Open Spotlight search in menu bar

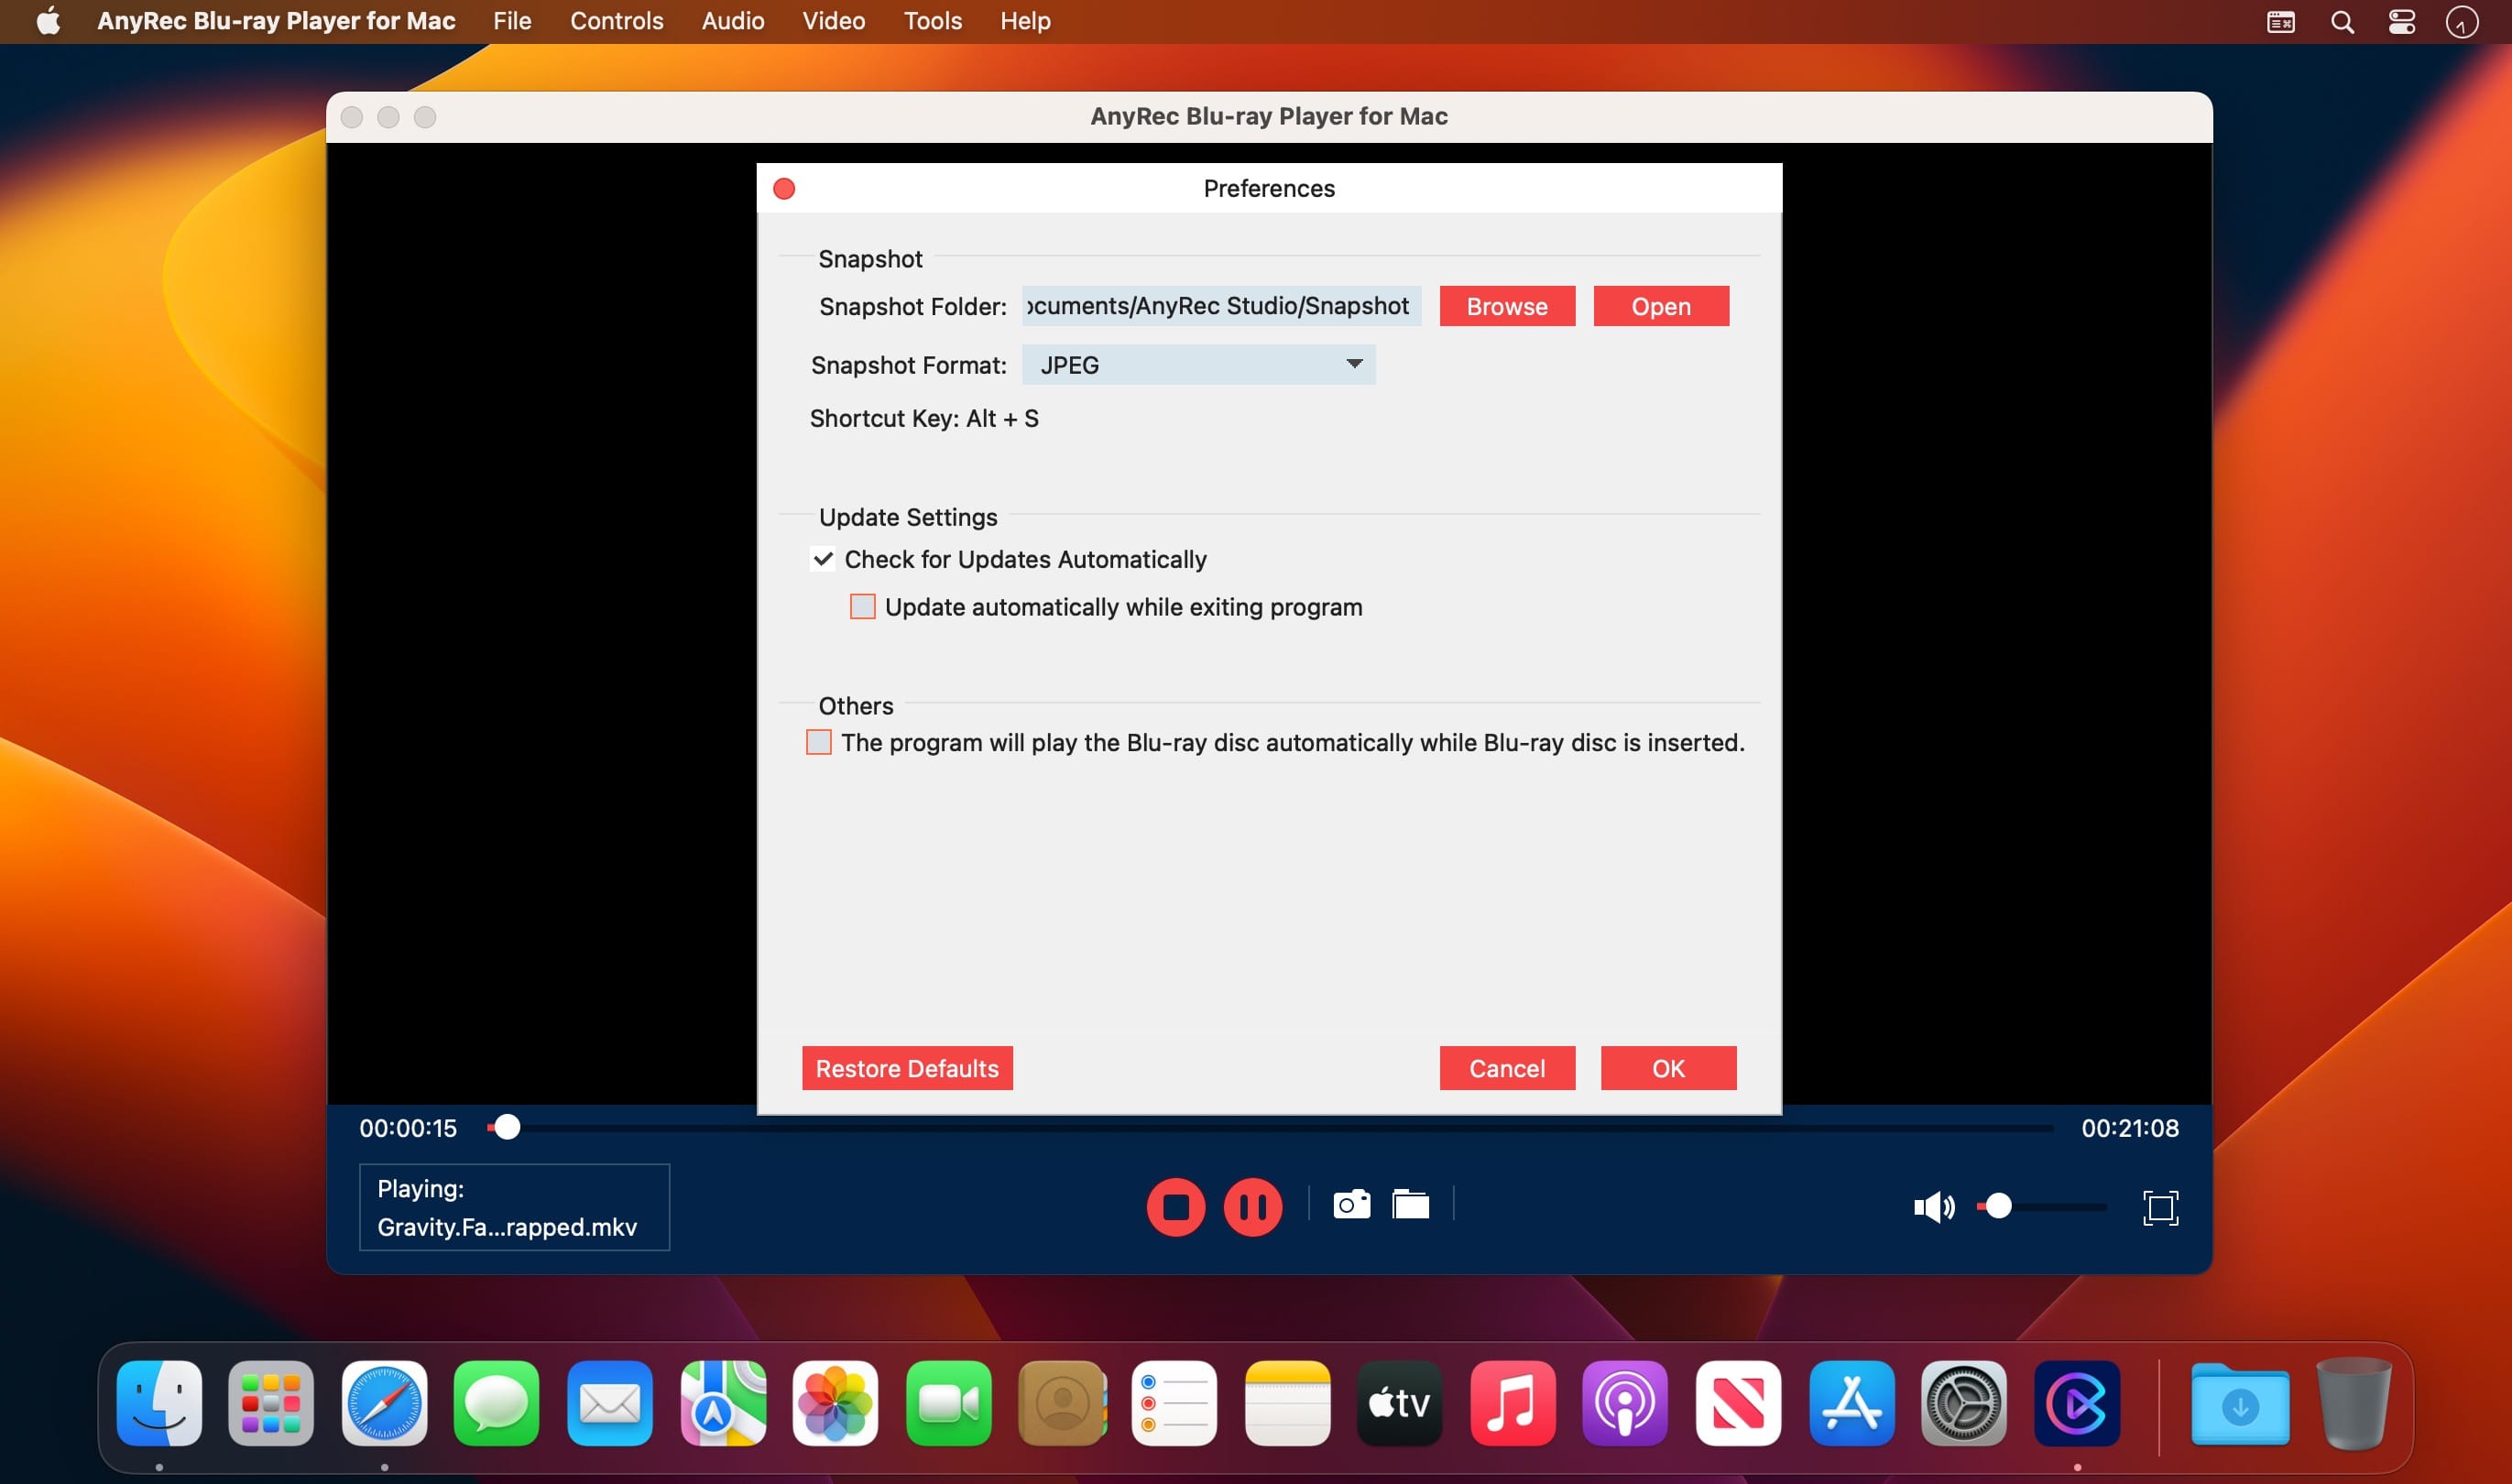(2341, 22)
